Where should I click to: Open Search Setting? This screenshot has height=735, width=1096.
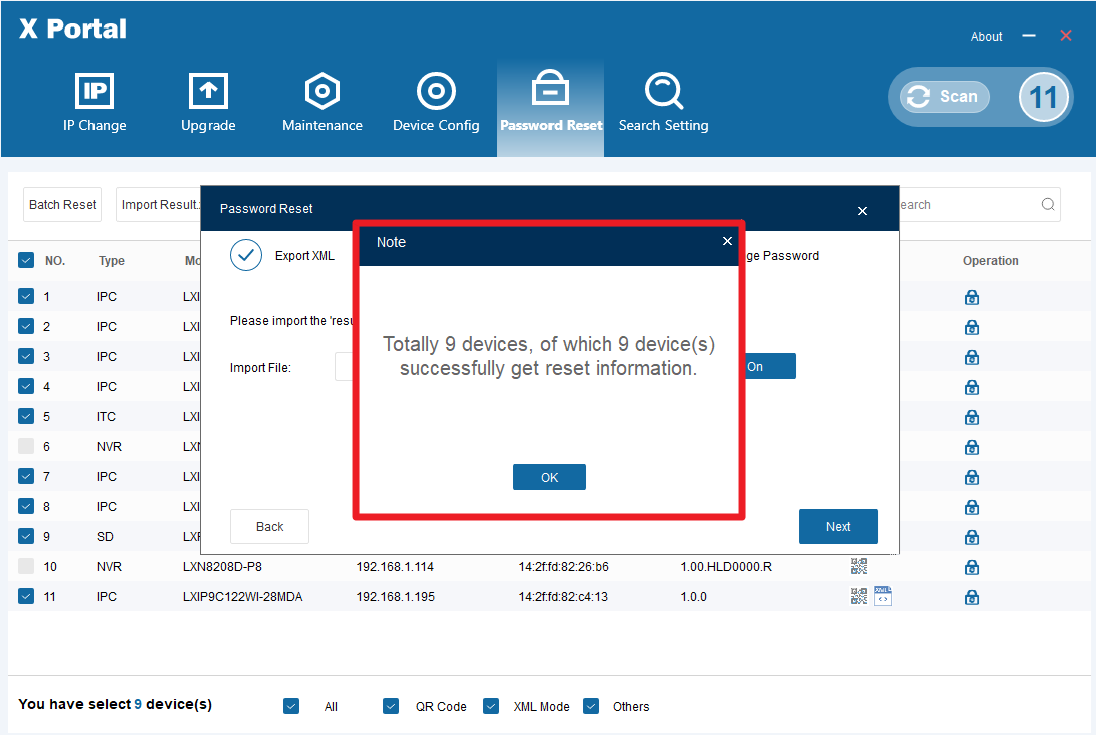click(x=663, y=103)
